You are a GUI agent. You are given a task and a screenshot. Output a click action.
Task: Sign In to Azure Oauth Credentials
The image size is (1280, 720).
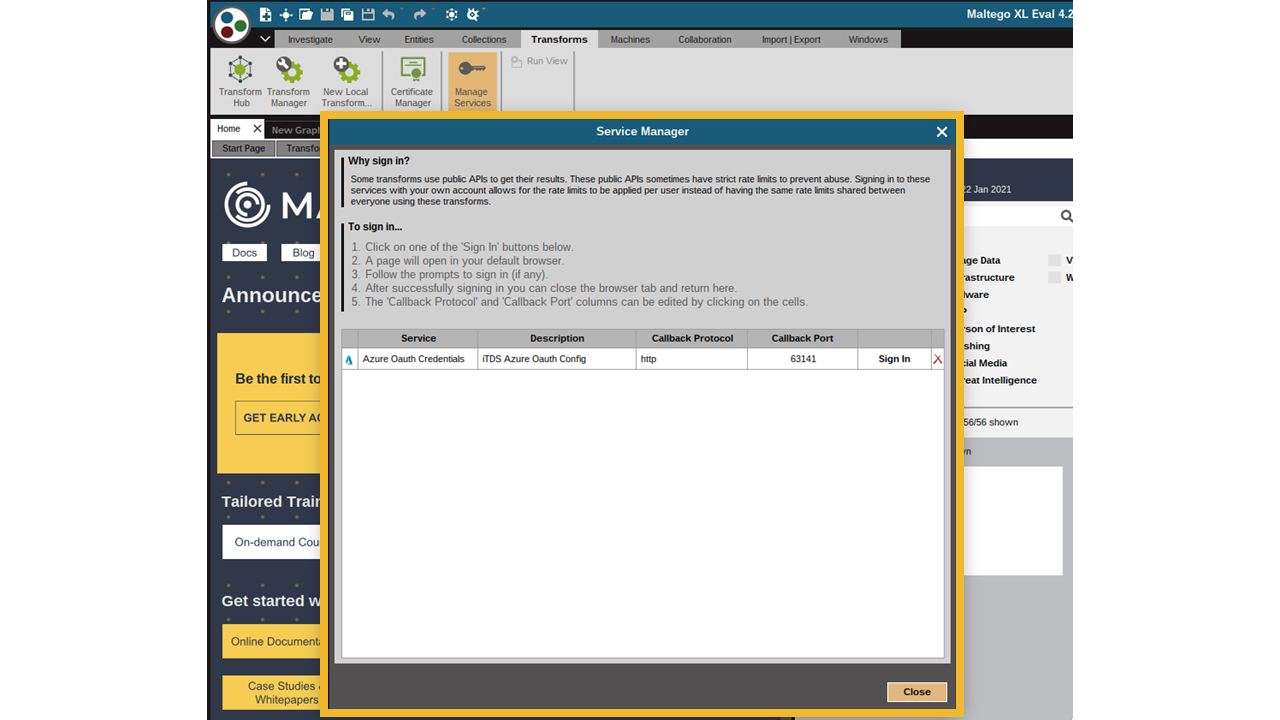click(894, 359)
